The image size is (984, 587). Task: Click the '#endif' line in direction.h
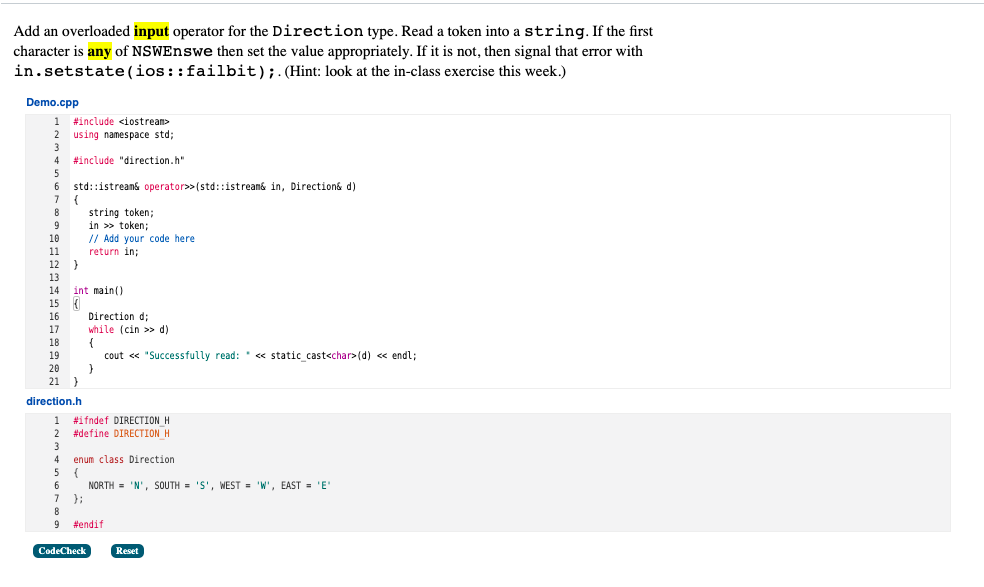coord(88,524)
